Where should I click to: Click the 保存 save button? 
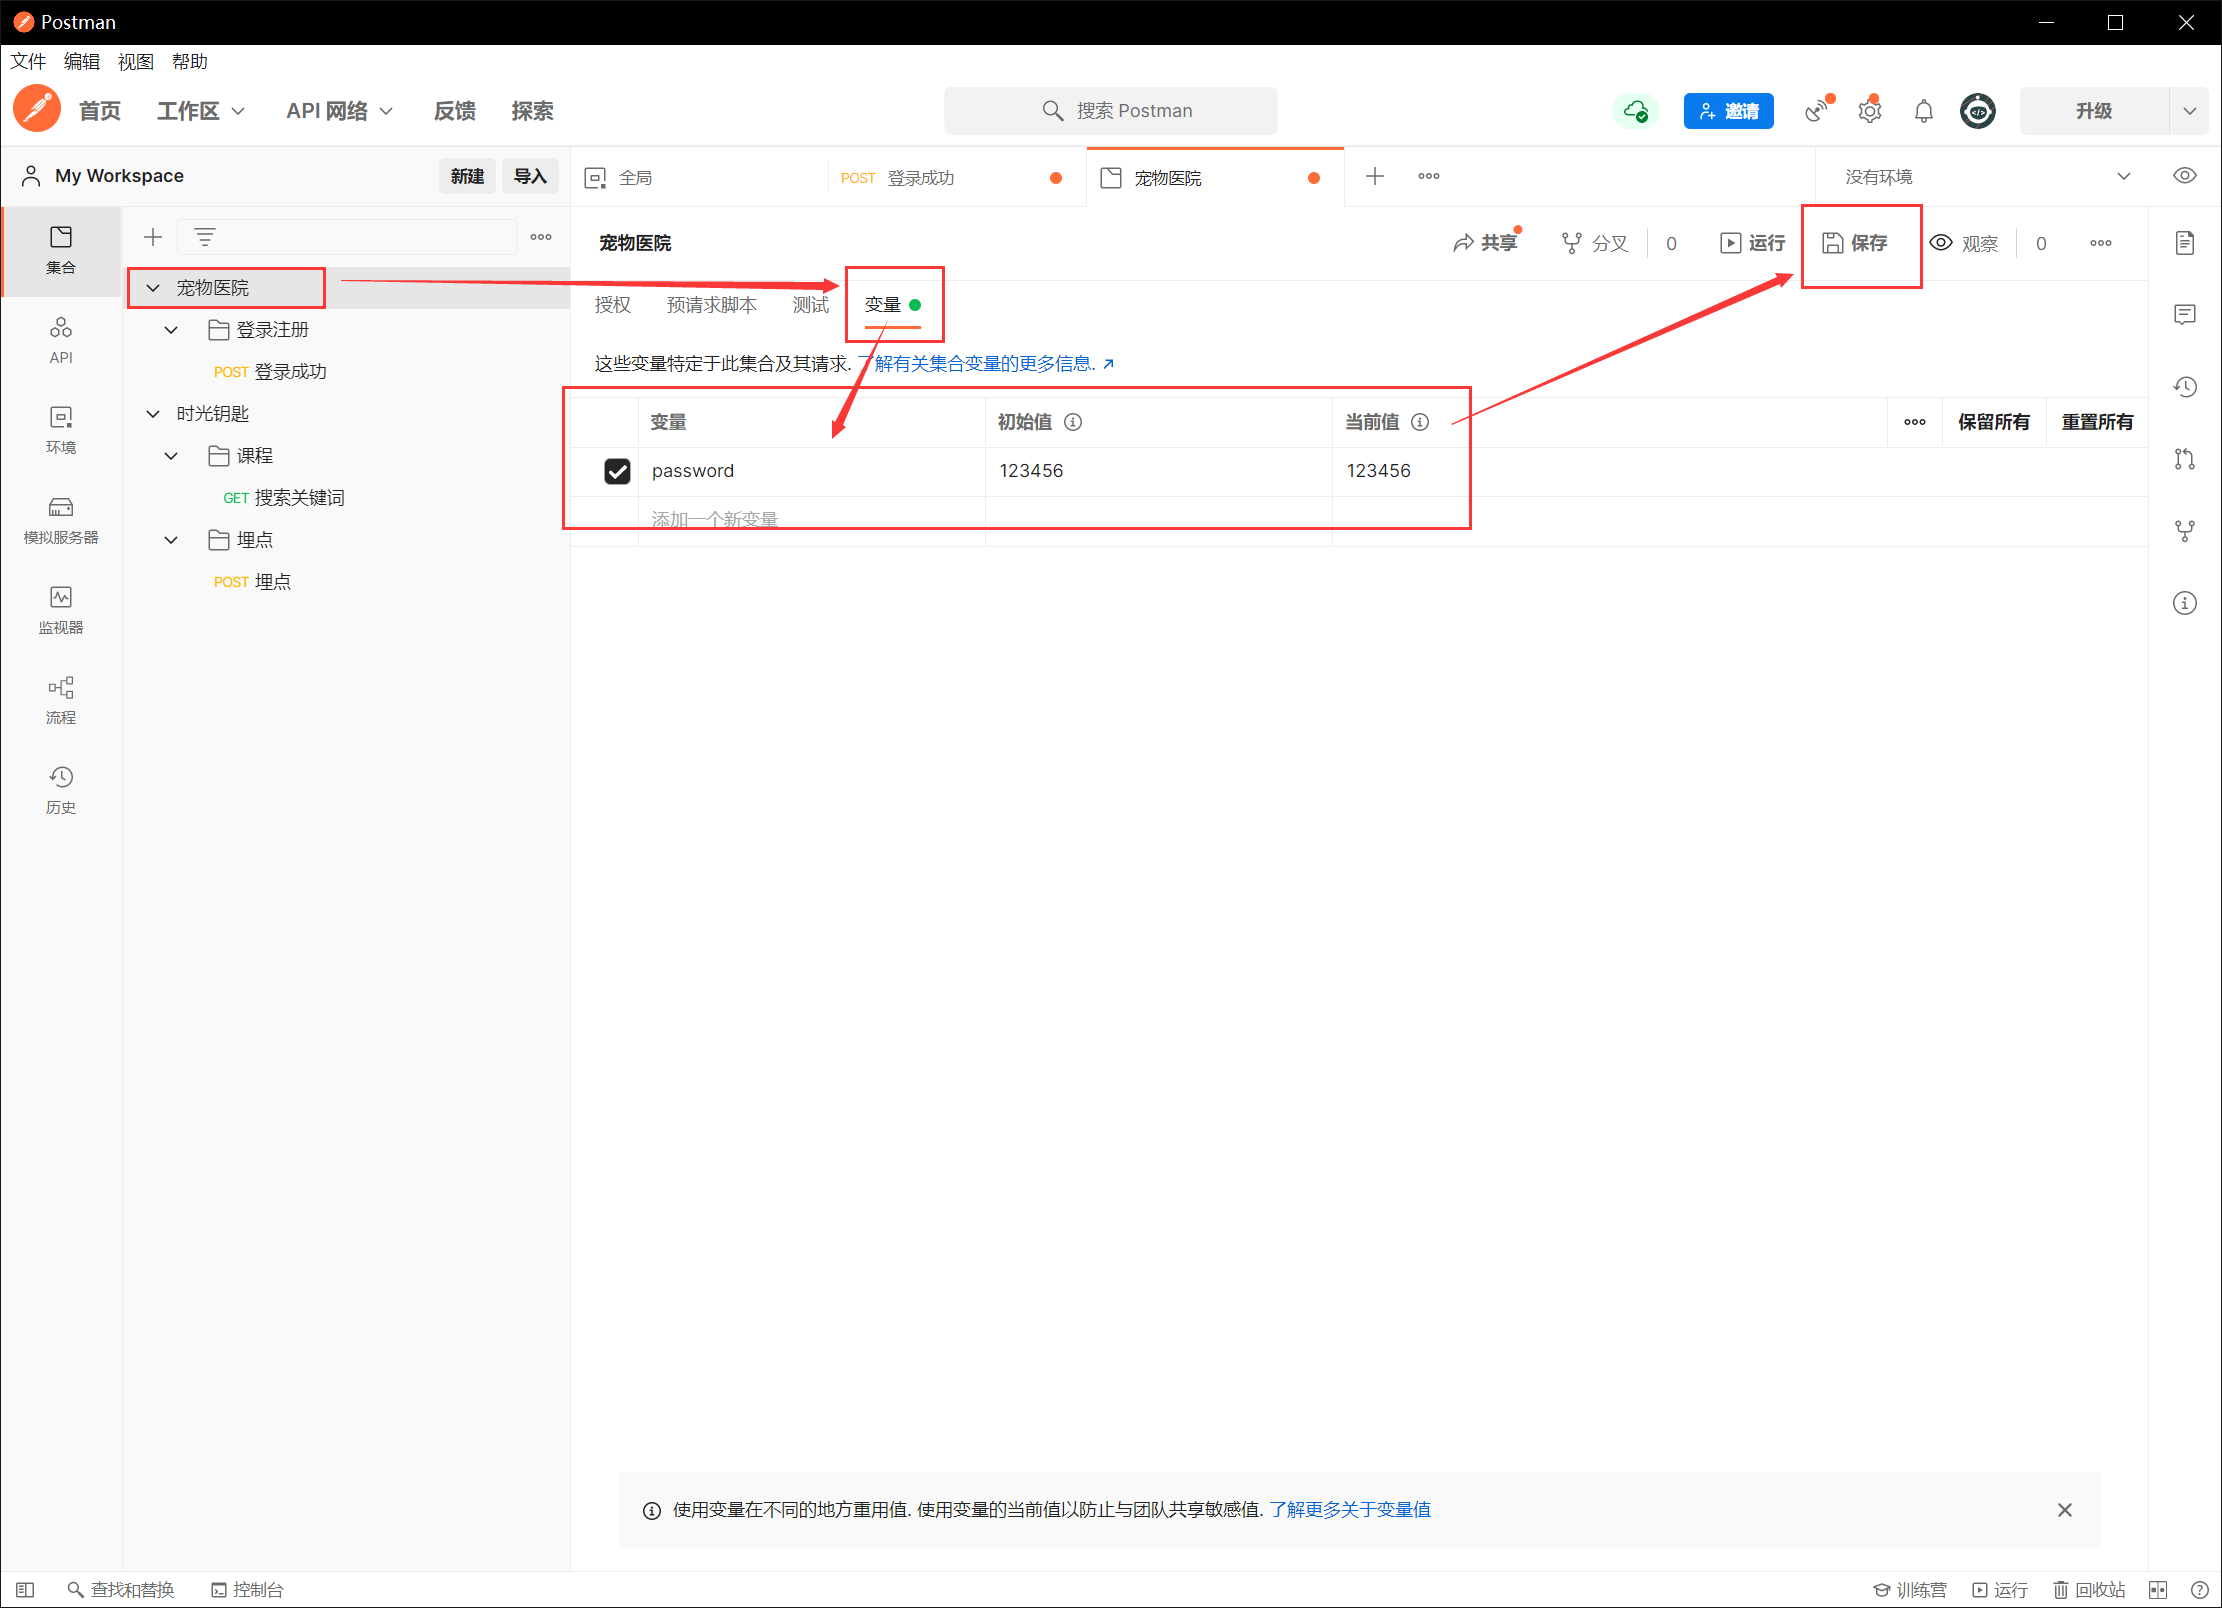point(1855,243)
